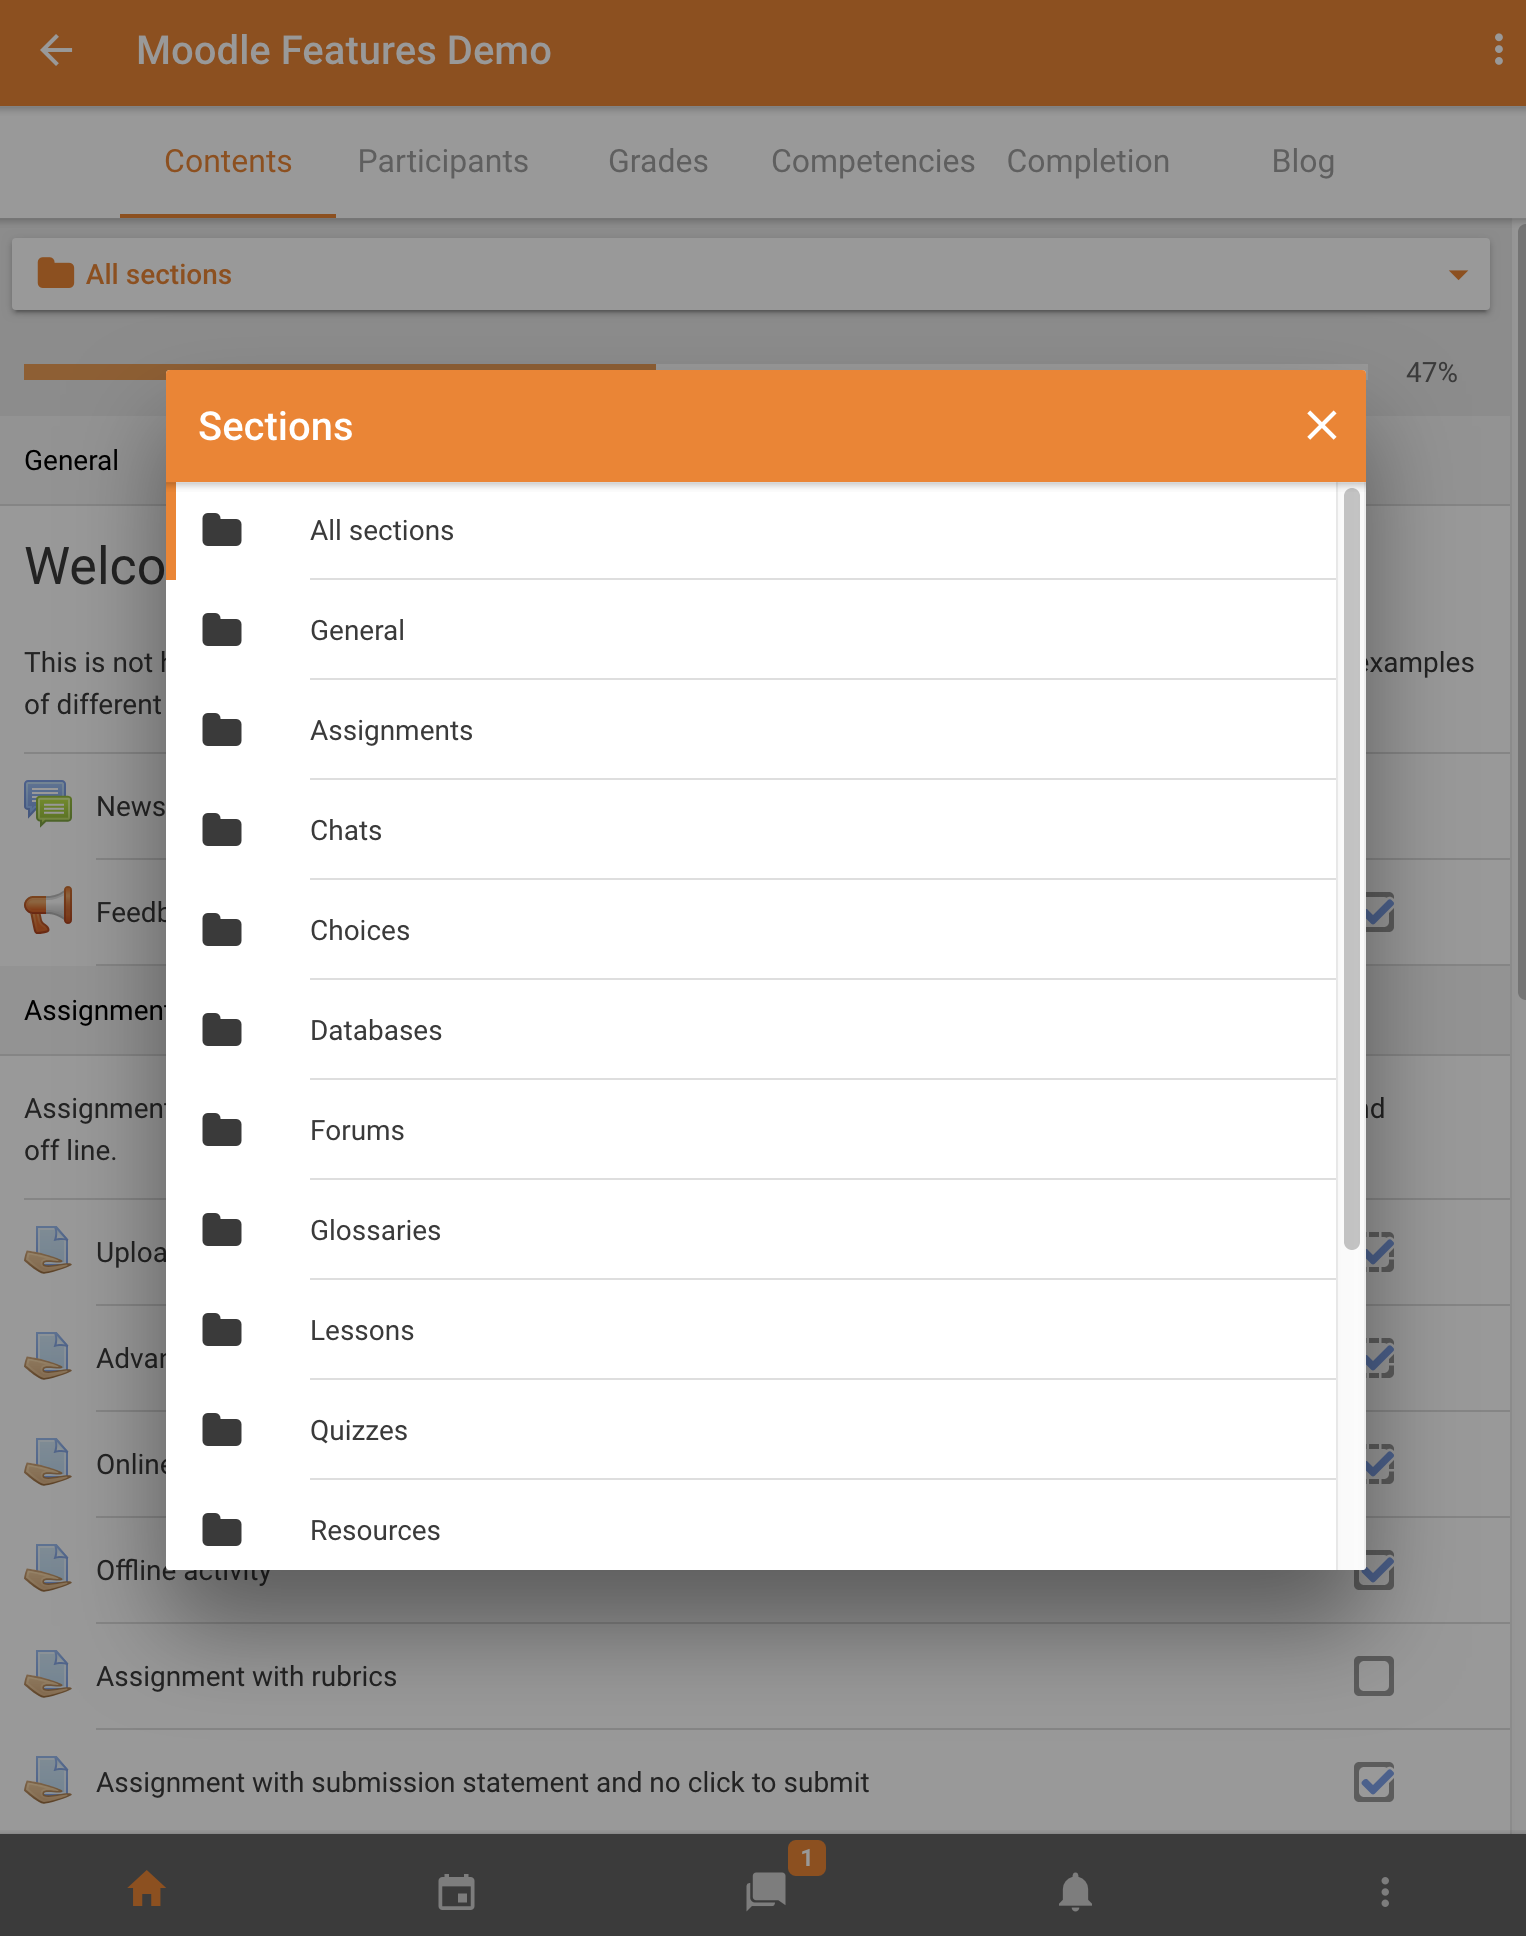Click the Chats folder icon
Viewport: 1526px width, 1936px height.
(222, 830)
